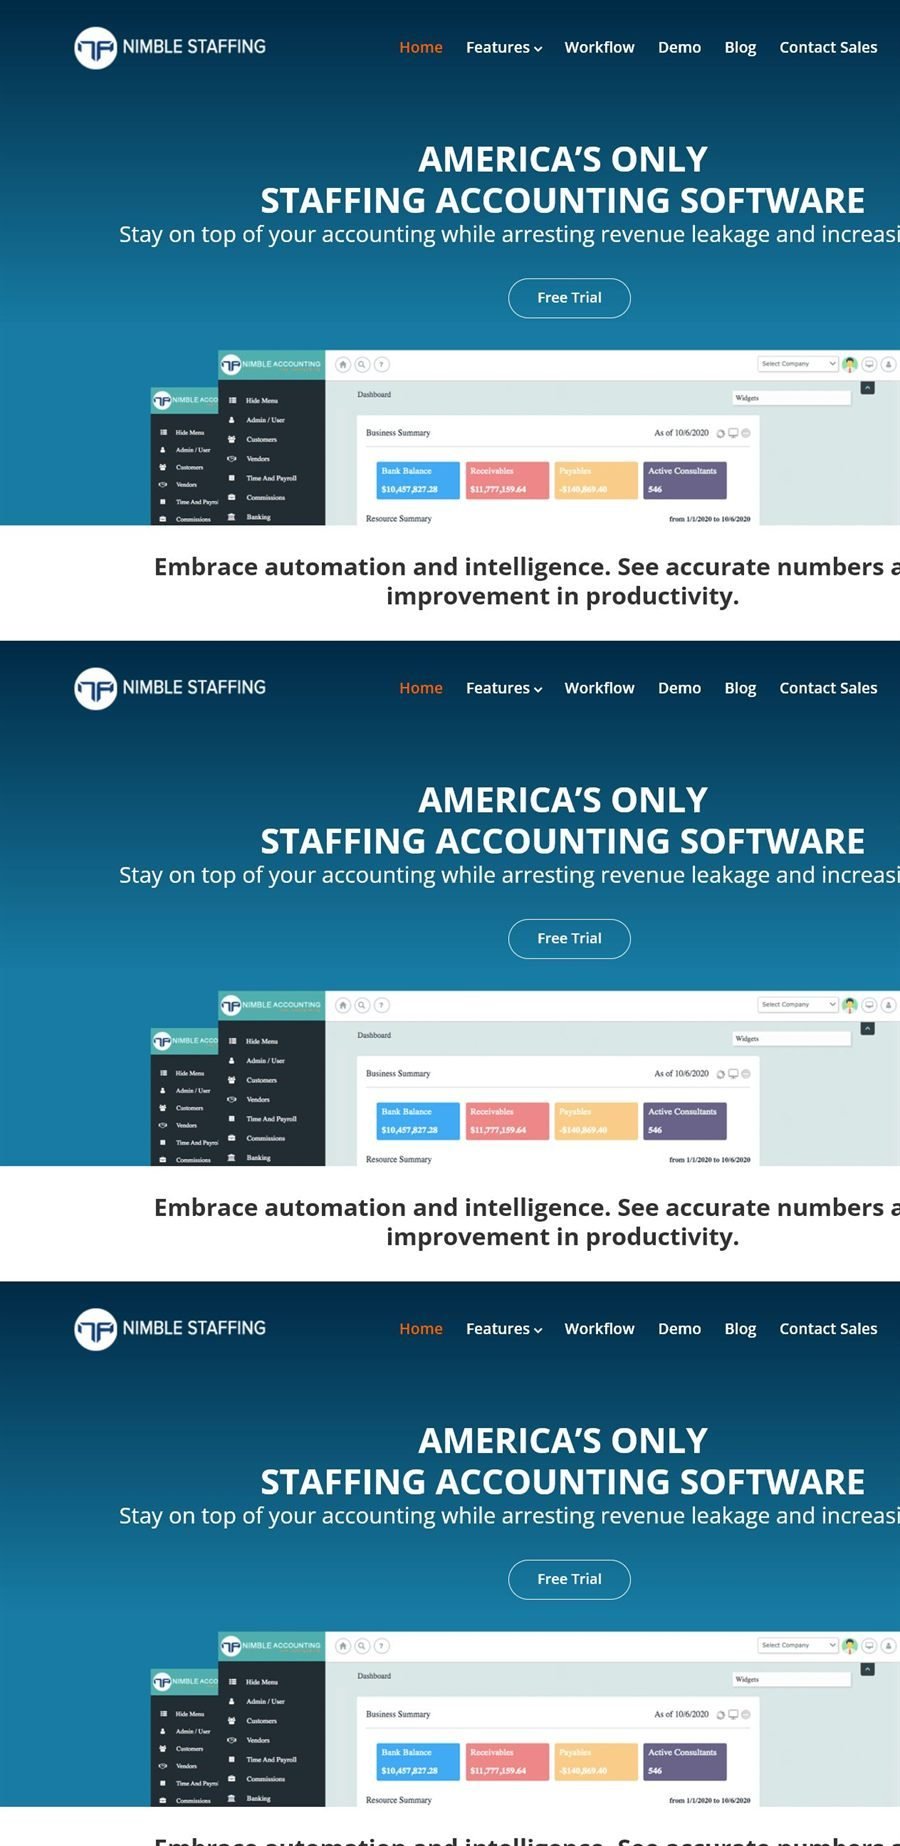This screenshot has height=1846, width=900.
Task: Select Demo in topmost navigation bar
Action: point(679,47)
